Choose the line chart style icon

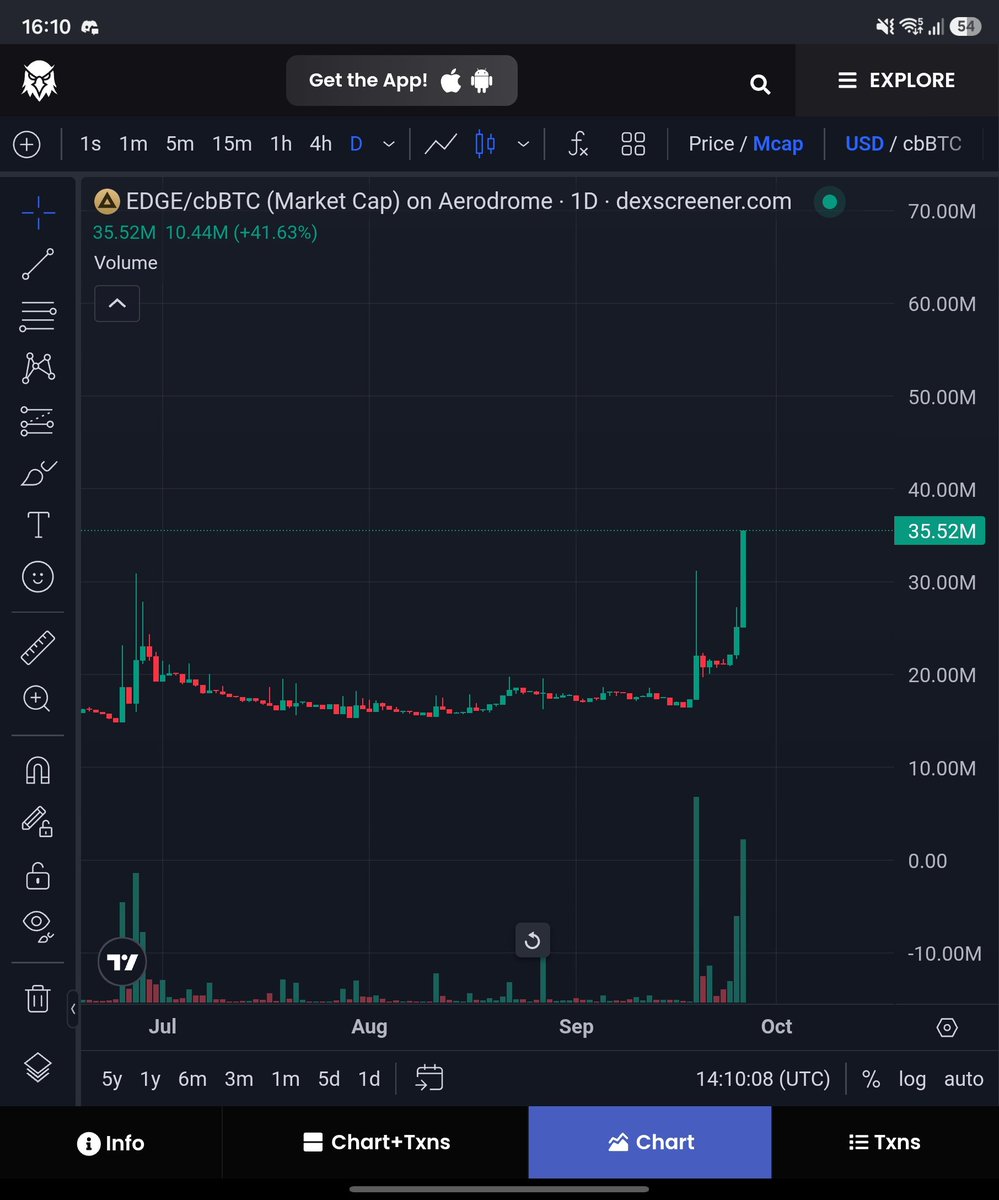click(441, 144)
